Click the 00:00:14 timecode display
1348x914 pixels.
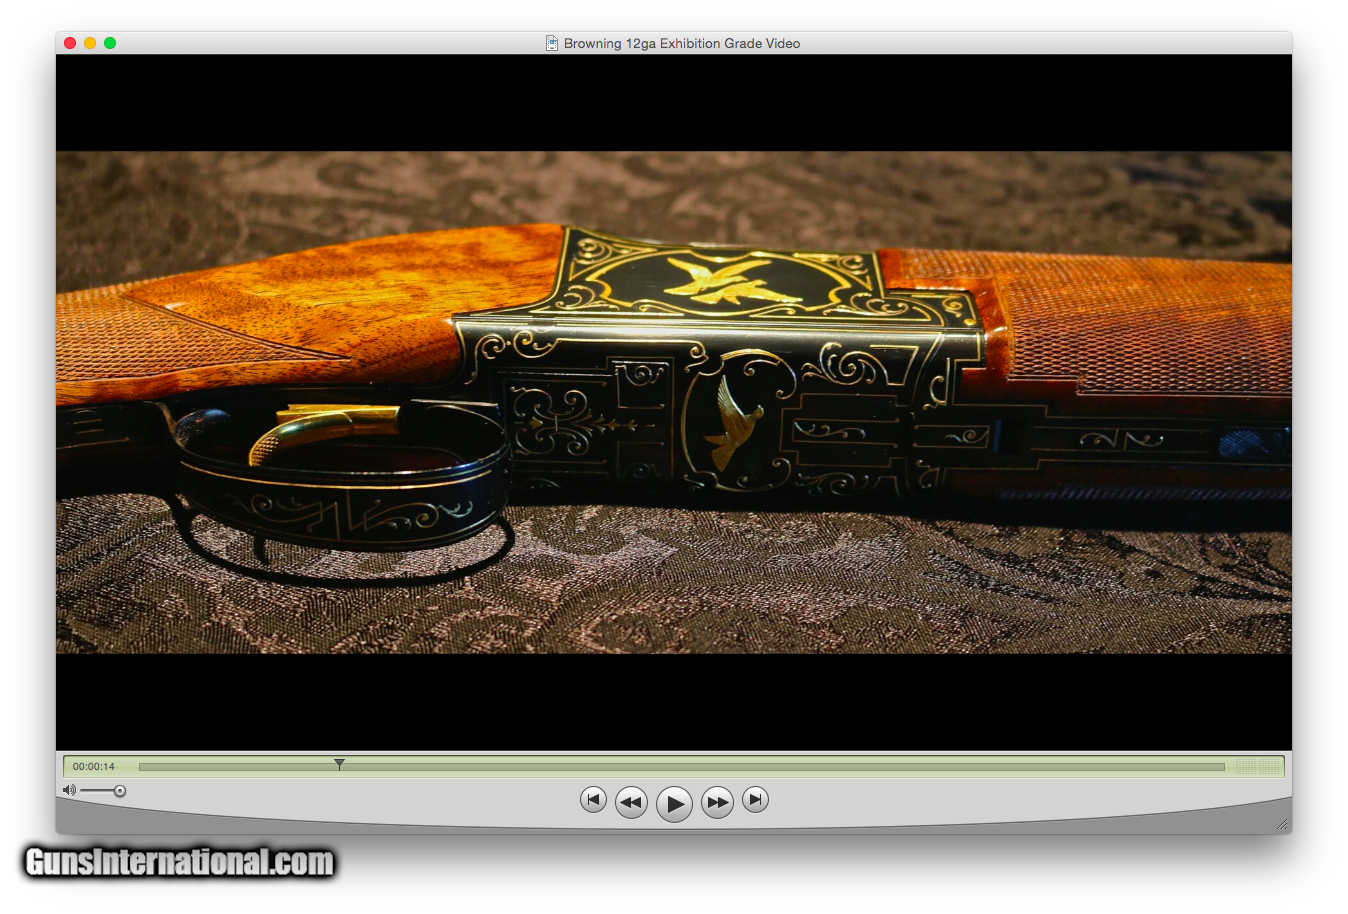(x=94, y=767)
